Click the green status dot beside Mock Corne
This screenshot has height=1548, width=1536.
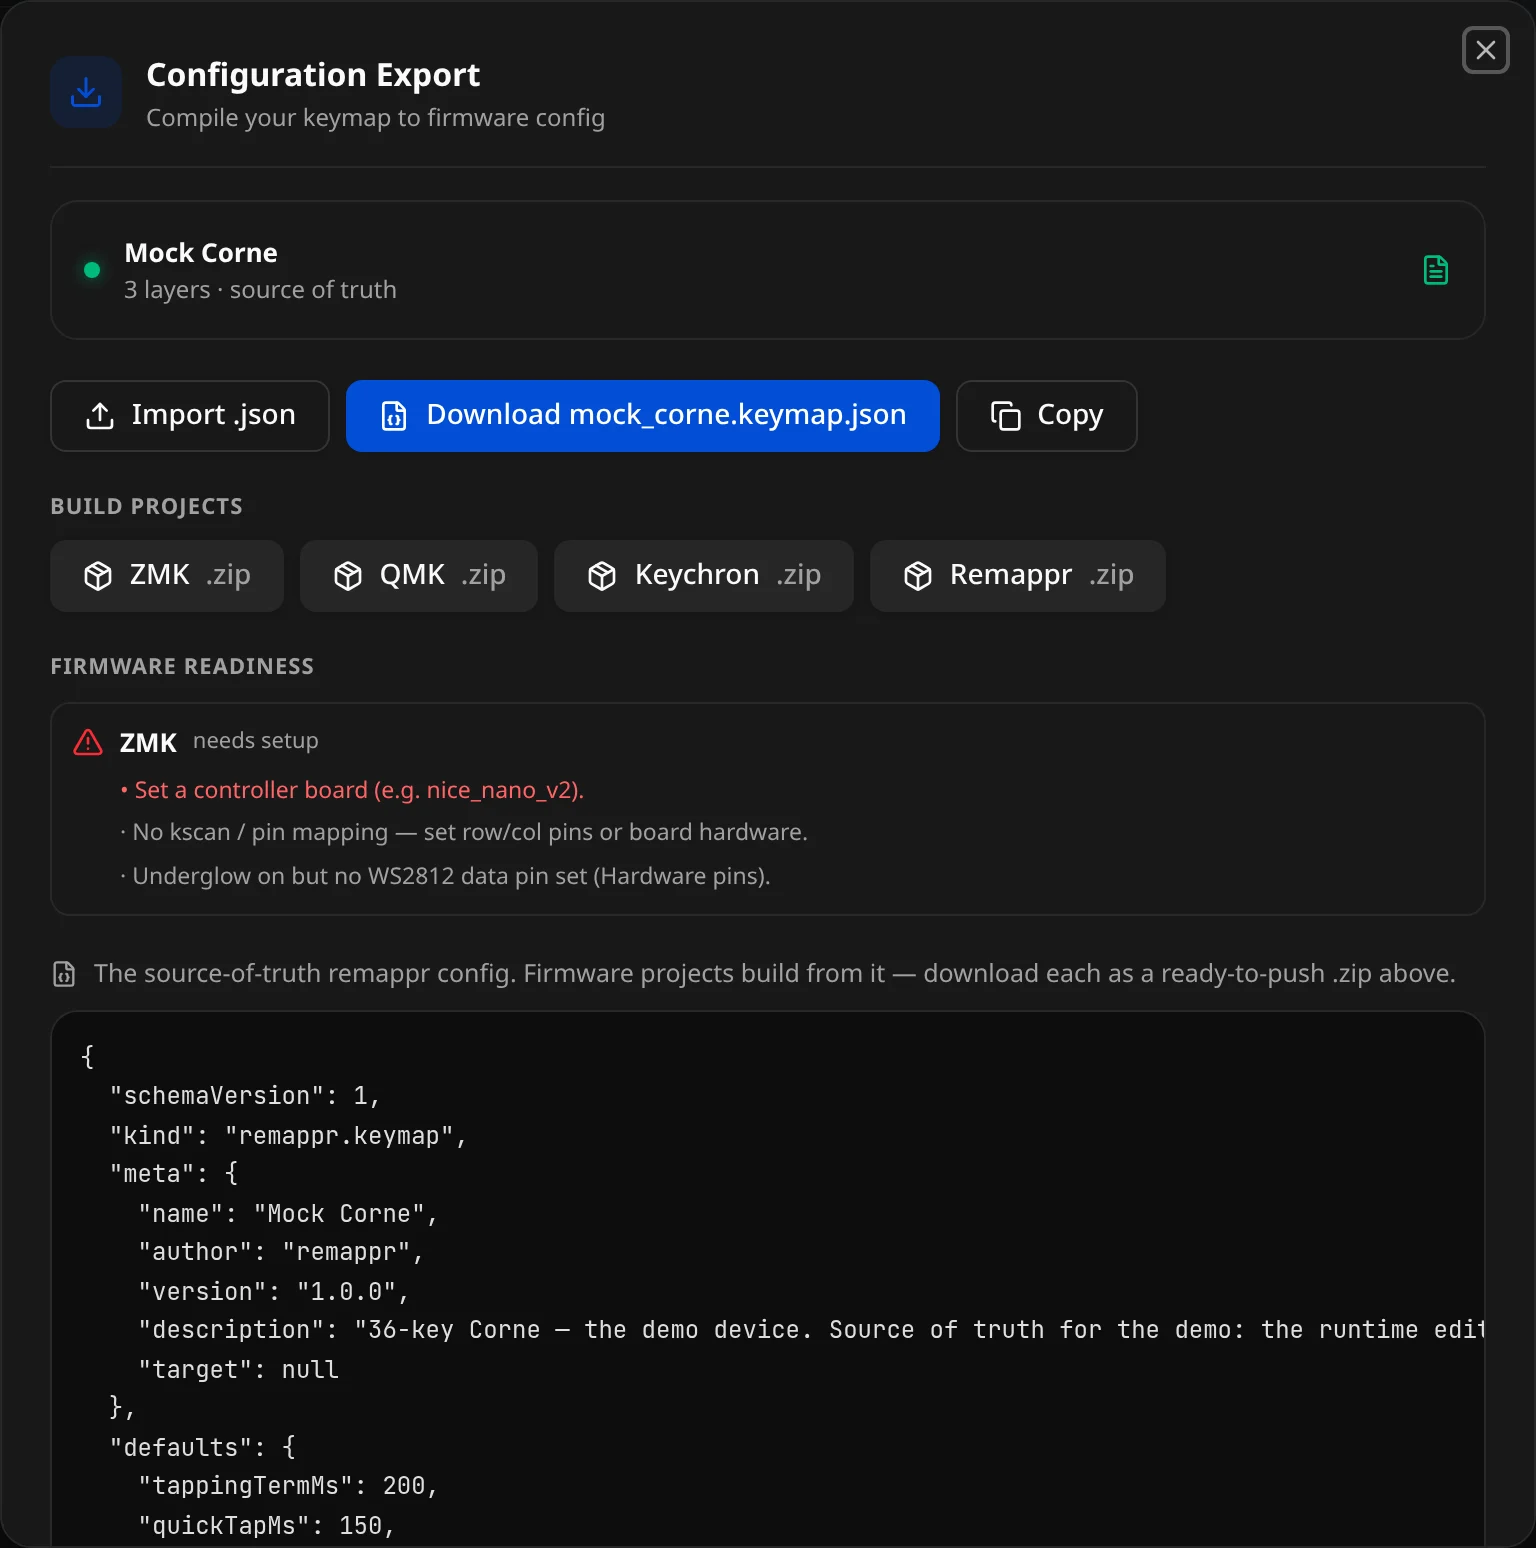pos(92,270)
